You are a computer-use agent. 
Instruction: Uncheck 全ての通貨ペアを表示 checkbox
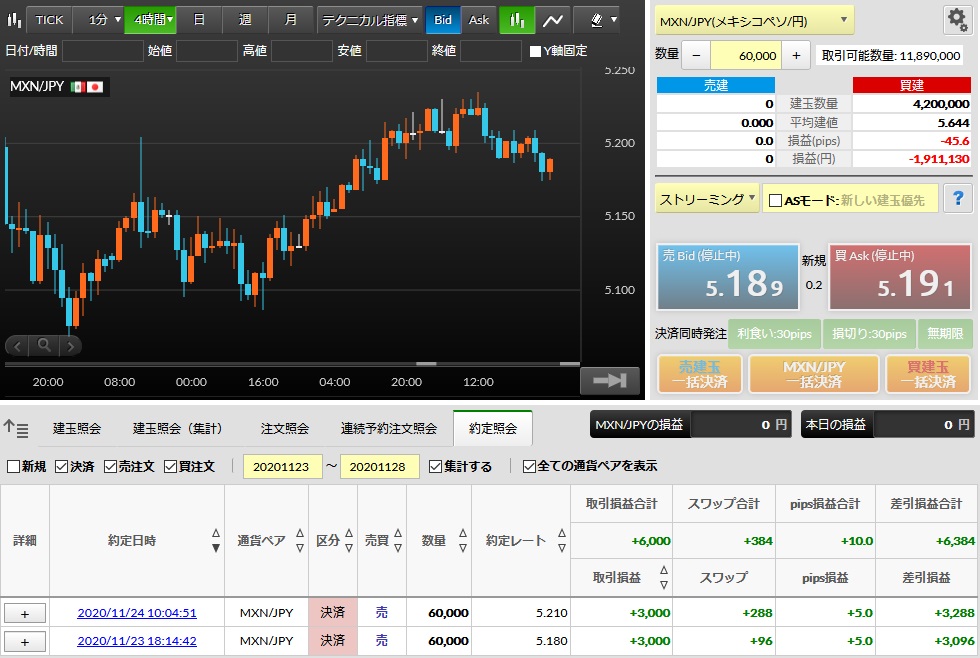pyautogui.click(x=529, y=466)
